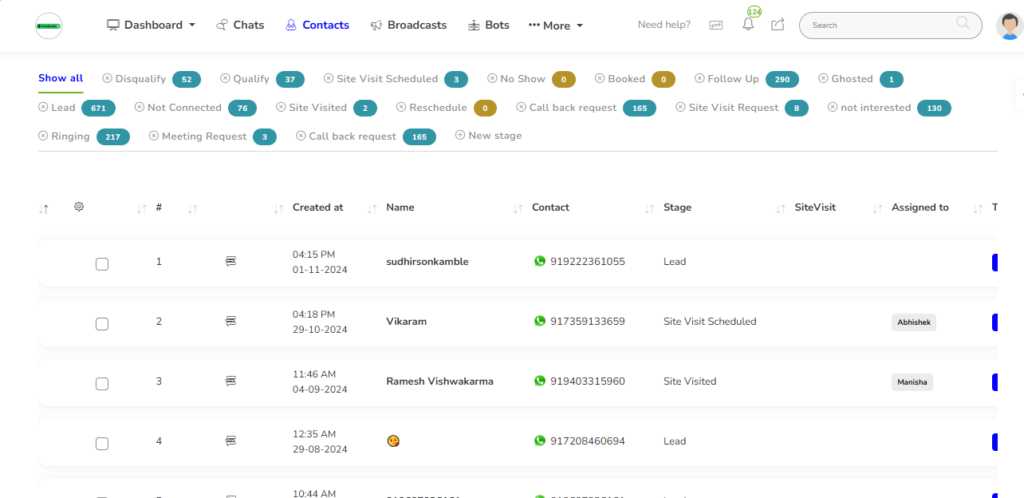Select the checkbox for Vikaram row
The width and height of the screenshot is (1024, 498).
pos(102,324)
